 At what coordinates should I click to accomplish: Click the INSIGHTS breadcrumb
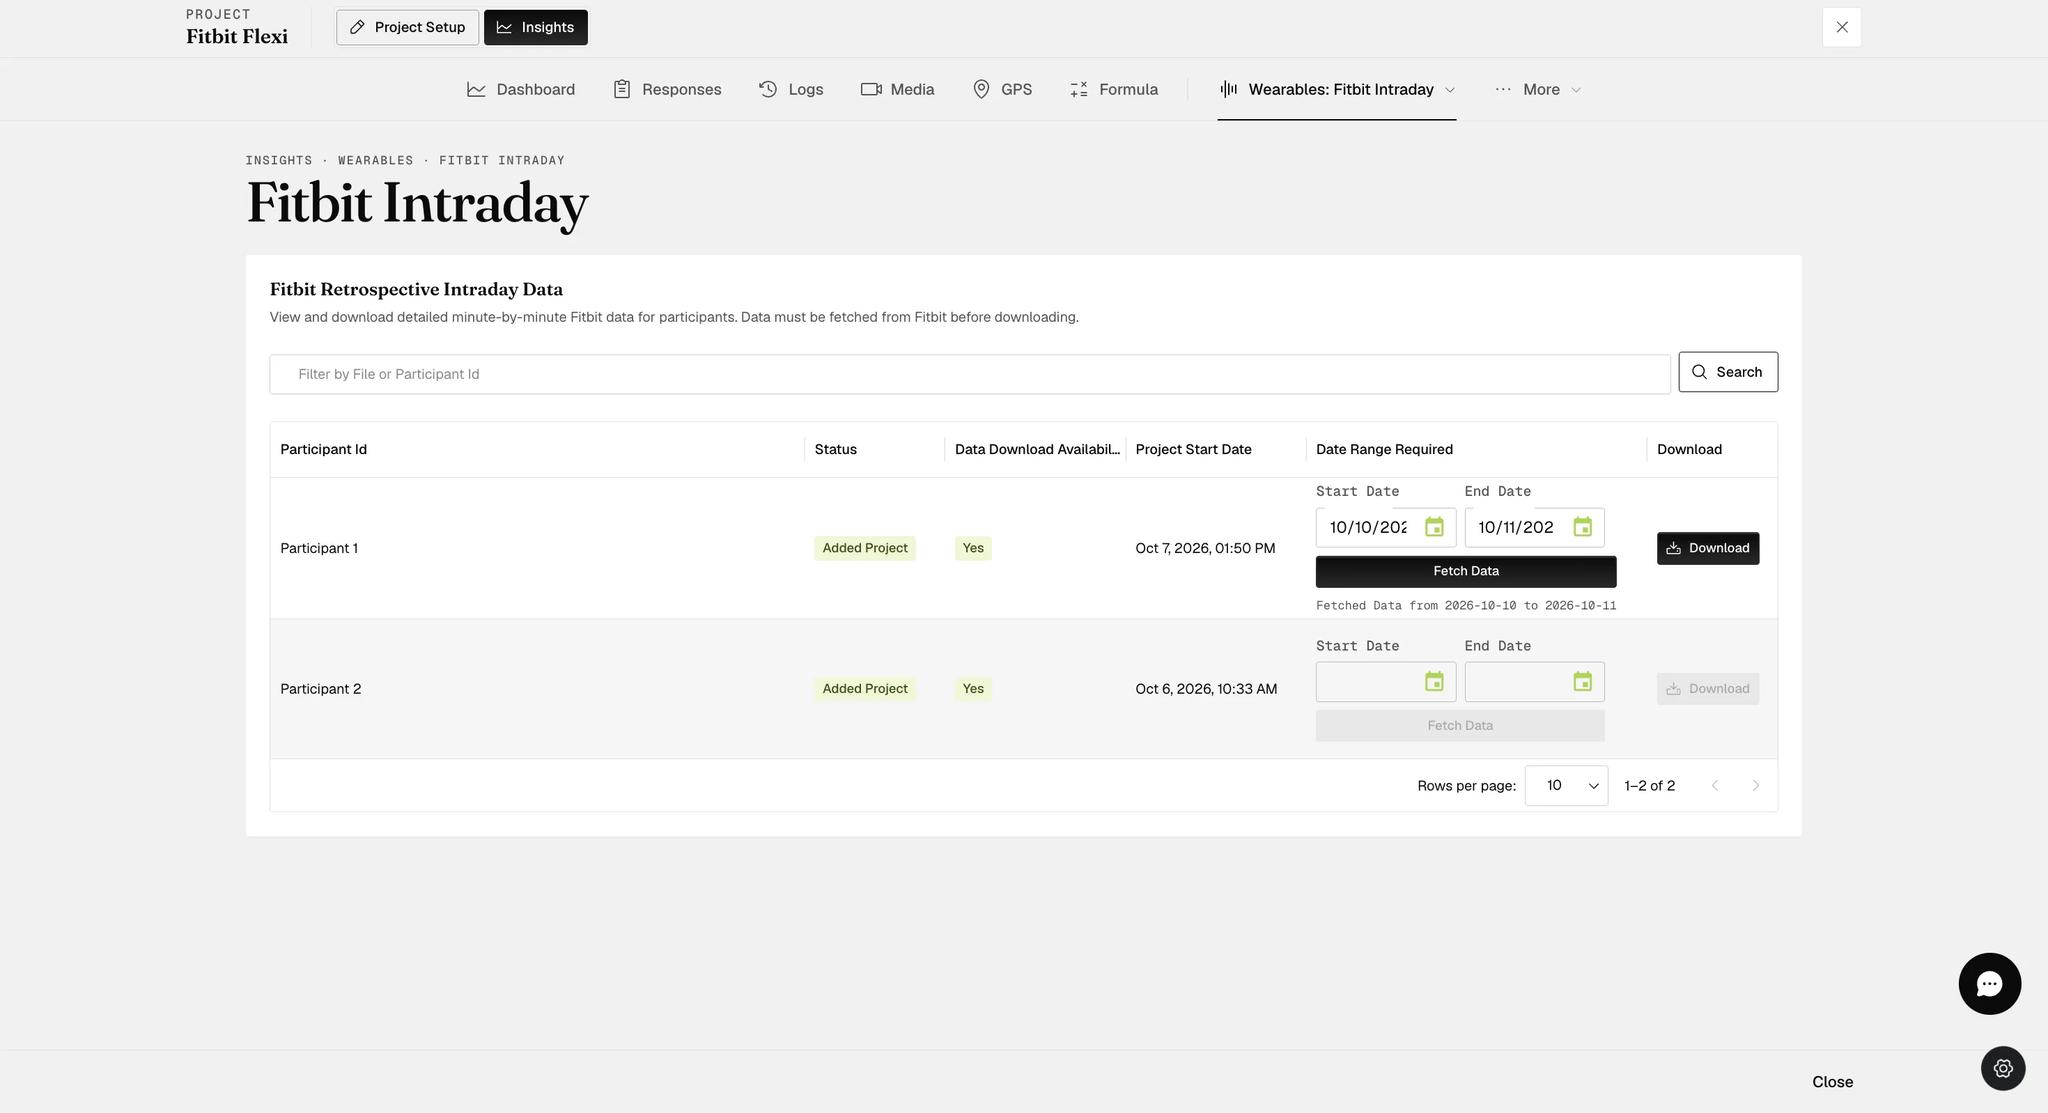click(x=279, y=160)
